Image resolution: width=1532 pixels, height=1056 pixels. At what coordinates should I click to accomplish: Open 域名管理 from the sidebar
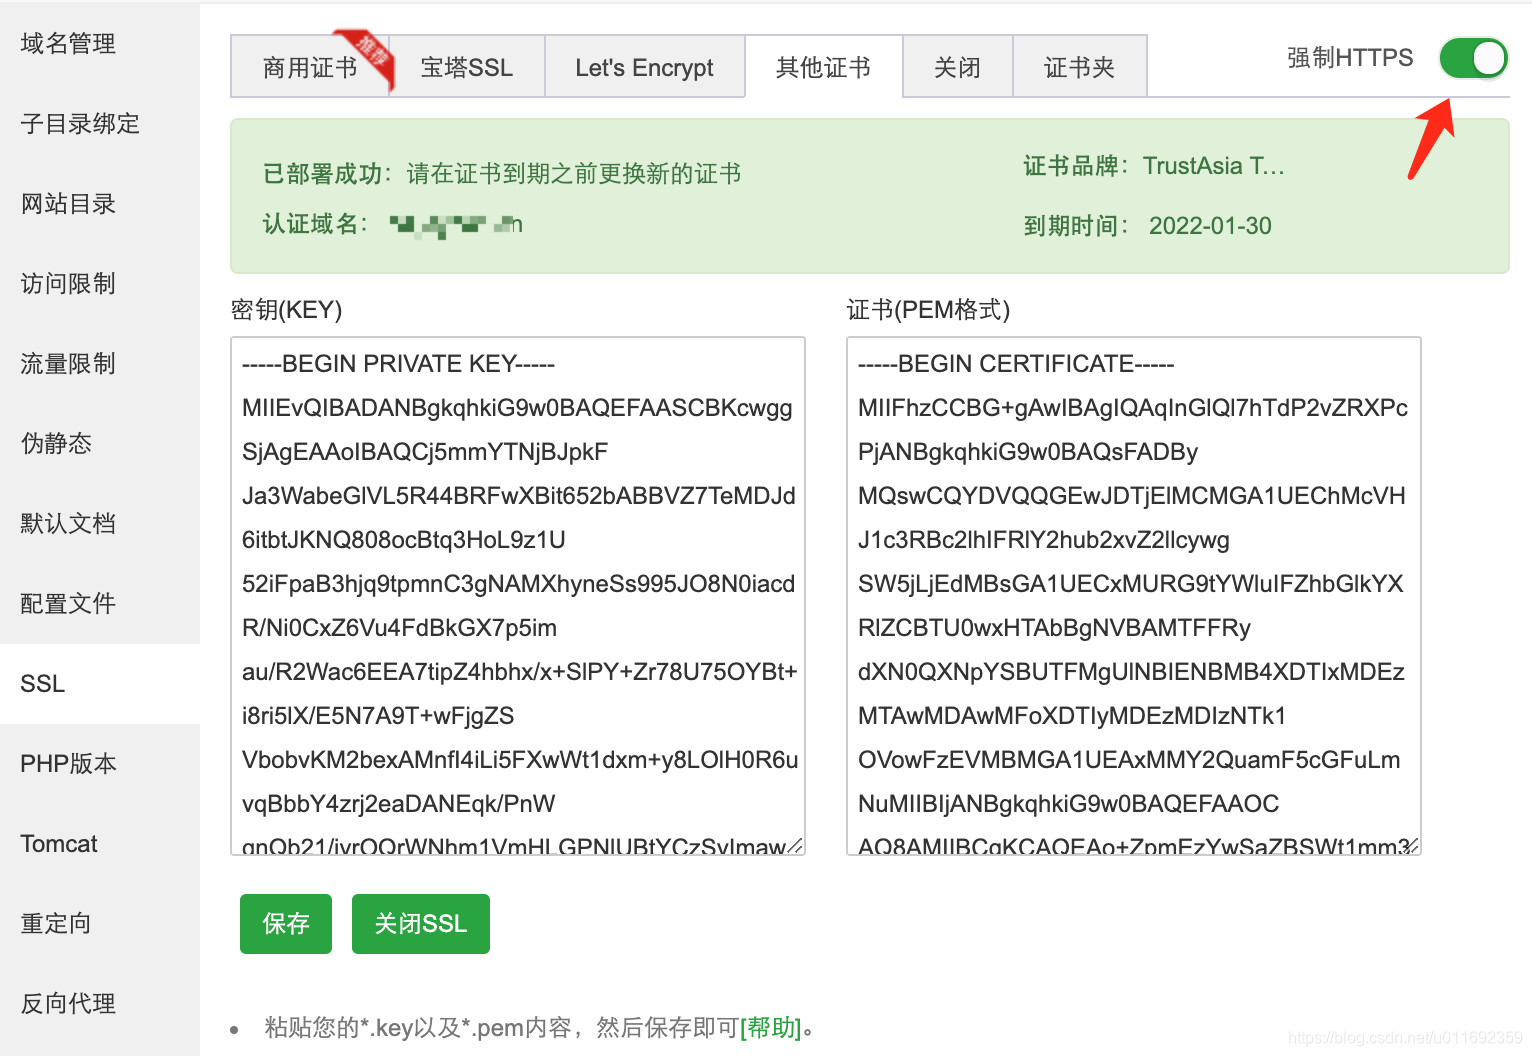click(x=67, y=43)
